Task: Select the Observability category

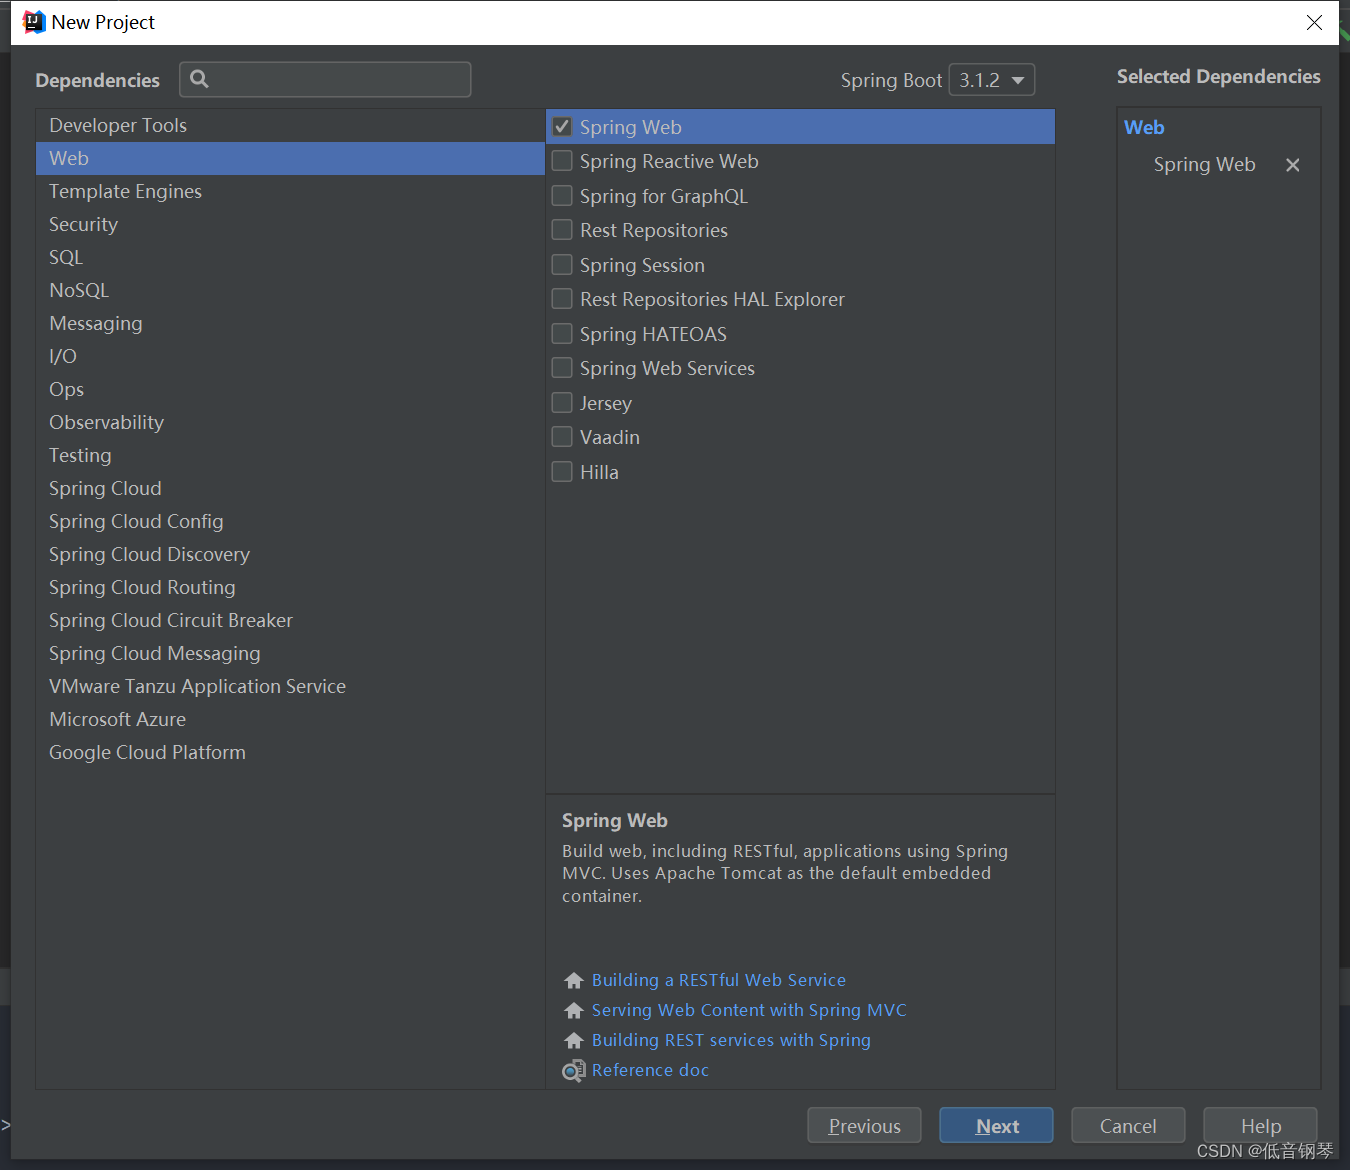Action: 290,422
